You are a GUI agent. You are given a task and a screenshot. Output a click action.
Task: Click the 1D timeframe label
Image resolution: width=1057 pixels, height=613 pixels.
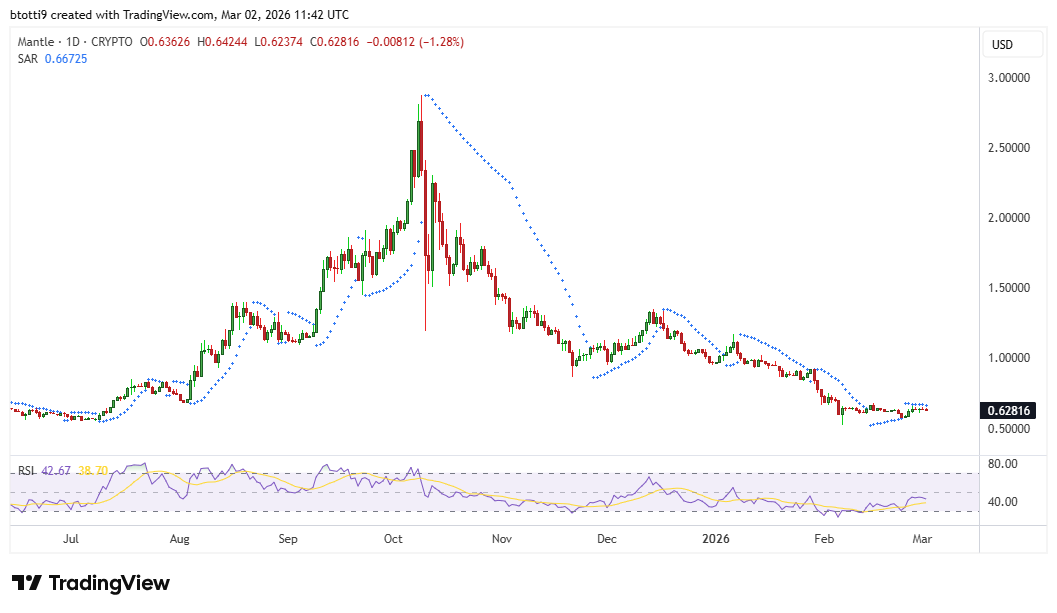[x=74, y=42]
